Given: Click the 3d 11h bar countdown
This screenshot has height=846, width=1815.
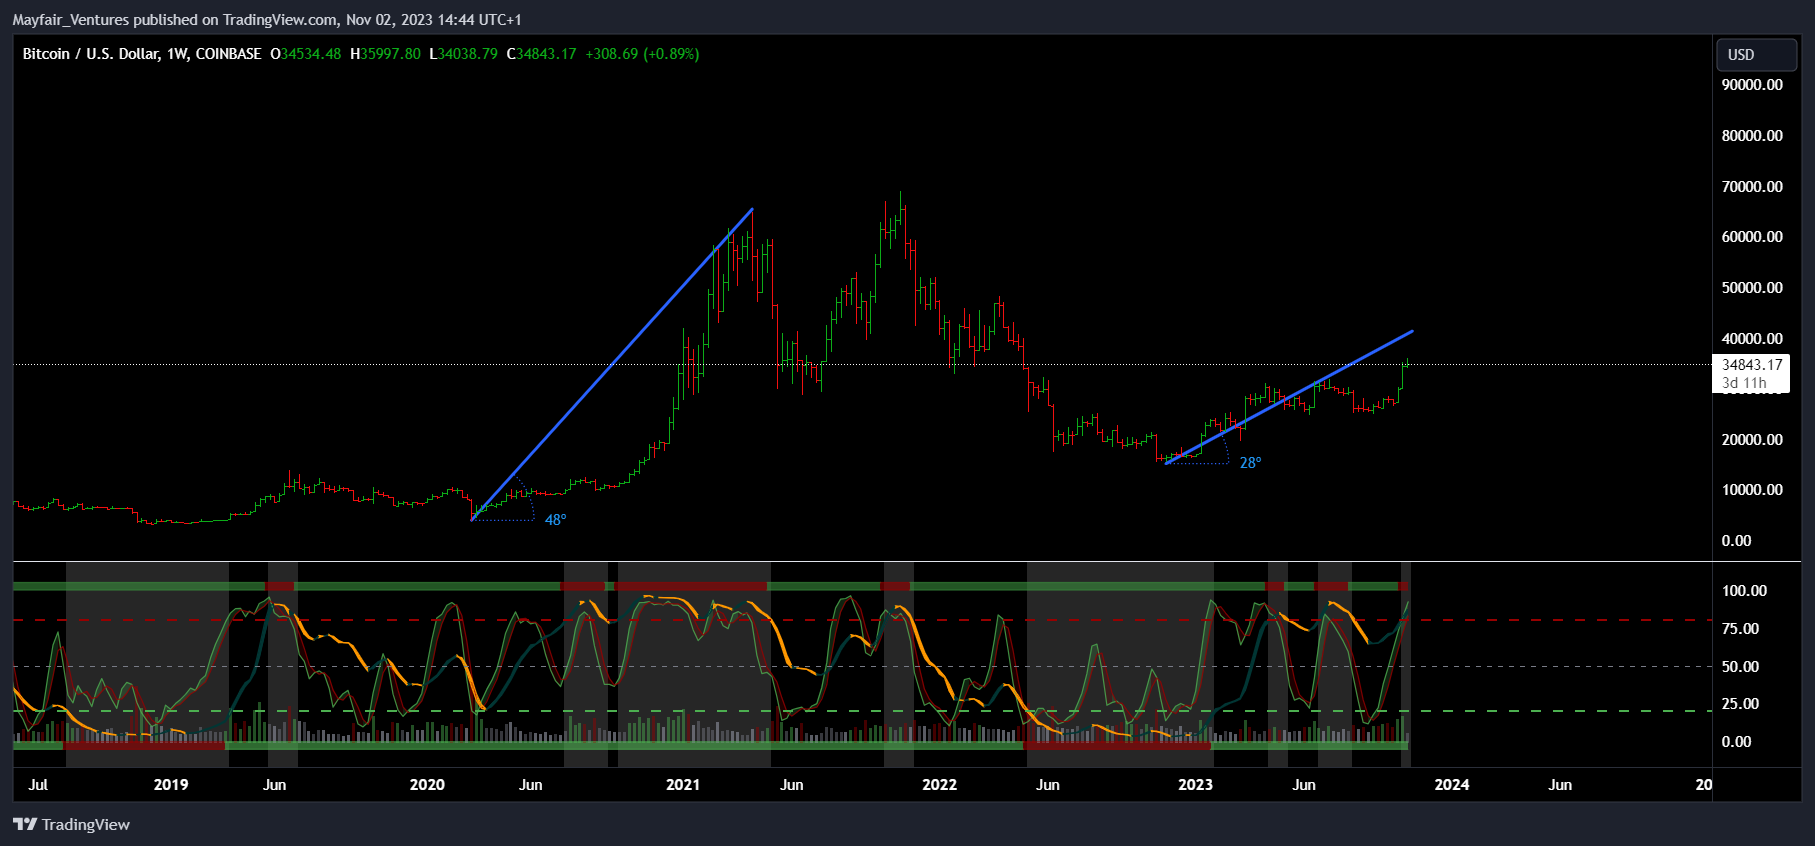Looking at the screenshot, I should click(x=1744, y=383).
